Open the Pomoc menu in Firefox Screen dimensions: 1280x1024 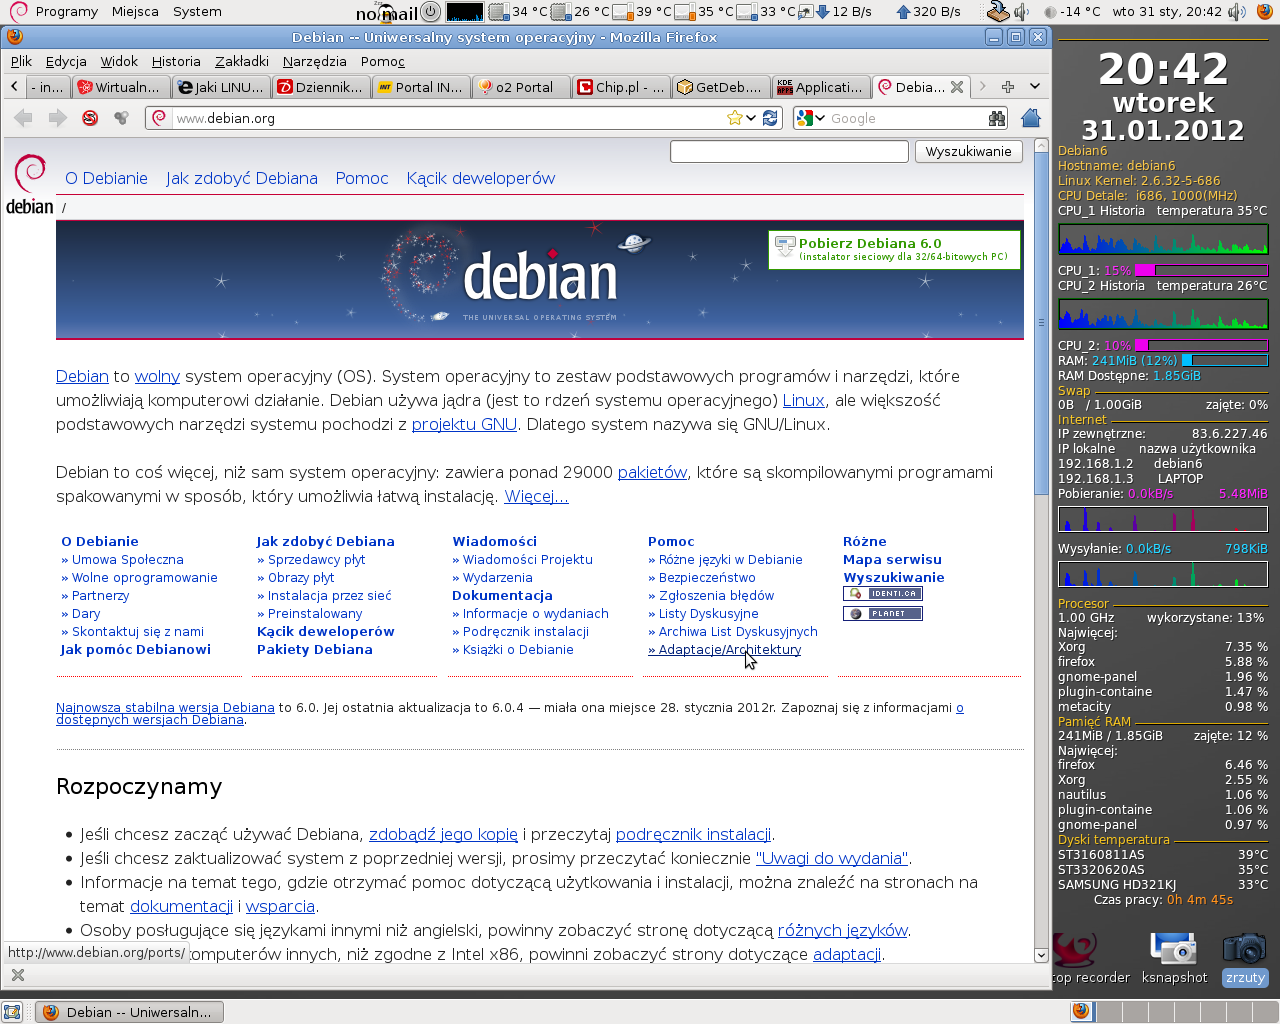click(383, 61)
